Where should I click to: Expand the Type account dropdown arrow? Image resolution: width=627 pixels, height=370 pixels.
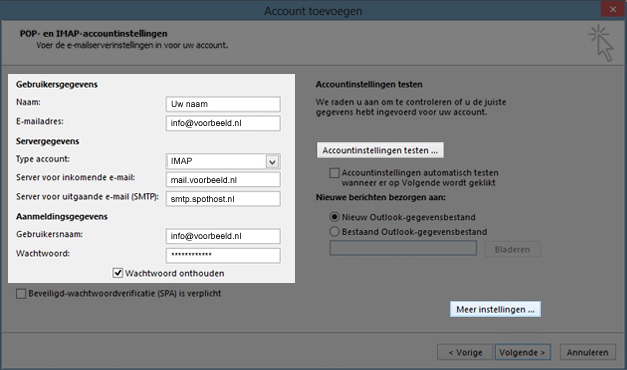coord(272,162)
